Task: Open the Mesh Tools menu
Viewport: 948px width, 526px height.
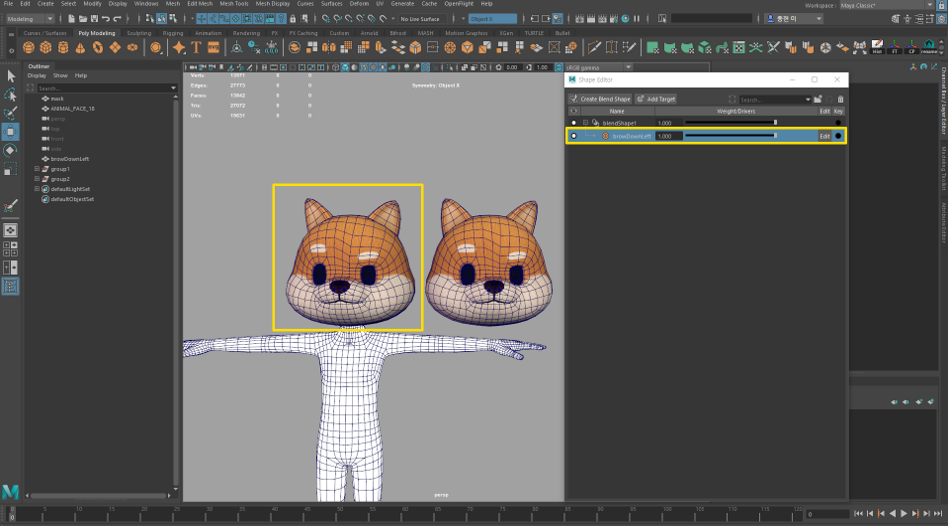Action: (234, 4)
